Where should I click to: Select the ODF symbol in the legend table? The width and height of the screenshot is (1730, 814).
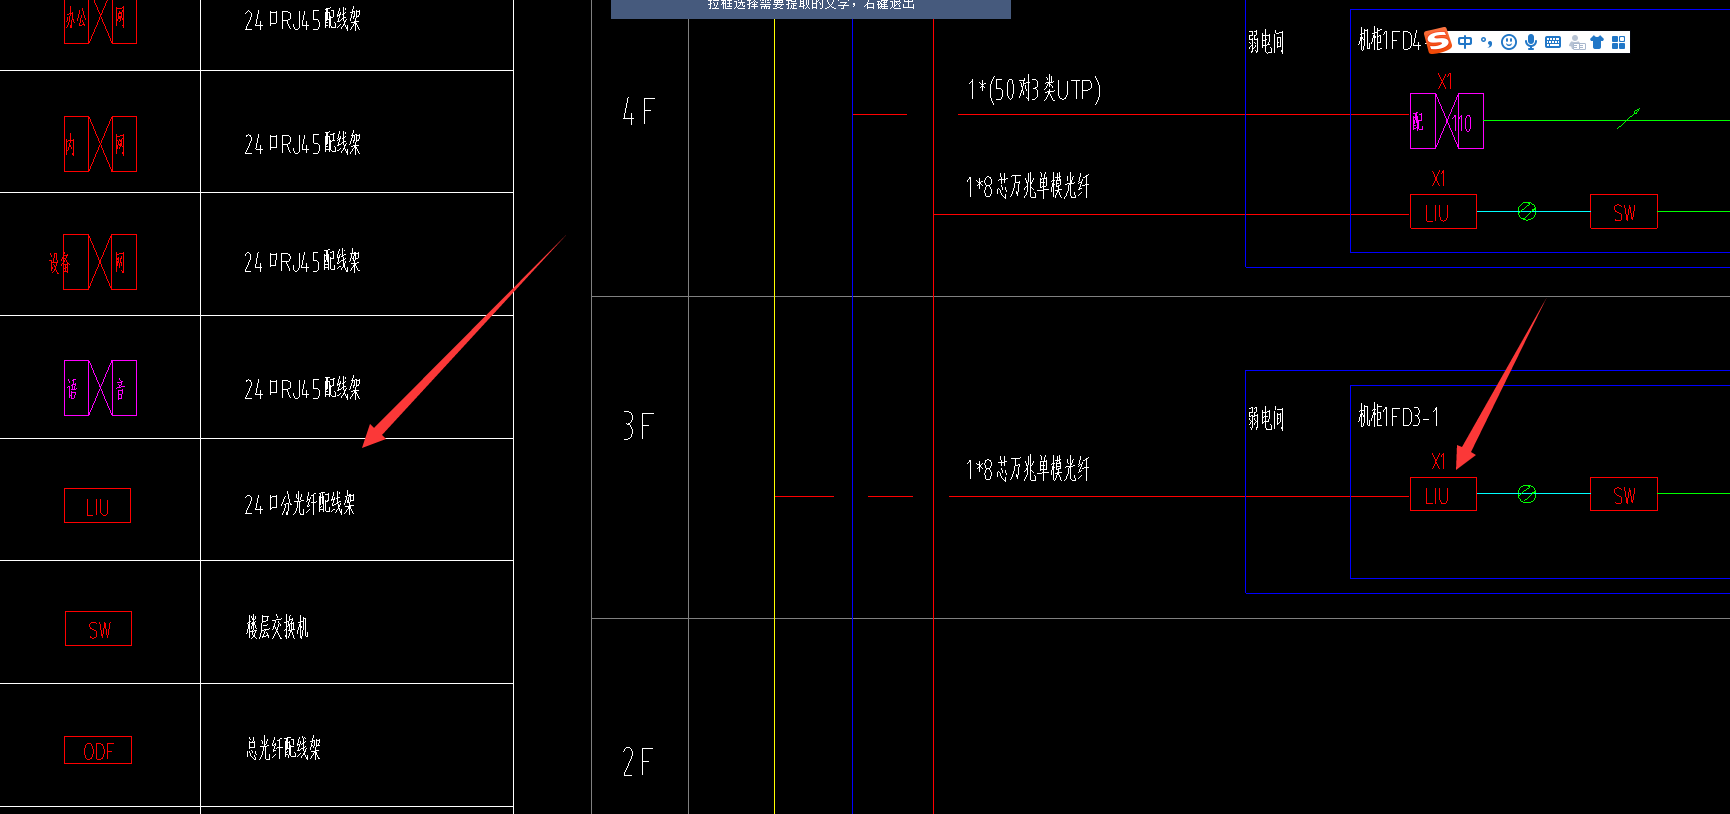tap(98, 750)
